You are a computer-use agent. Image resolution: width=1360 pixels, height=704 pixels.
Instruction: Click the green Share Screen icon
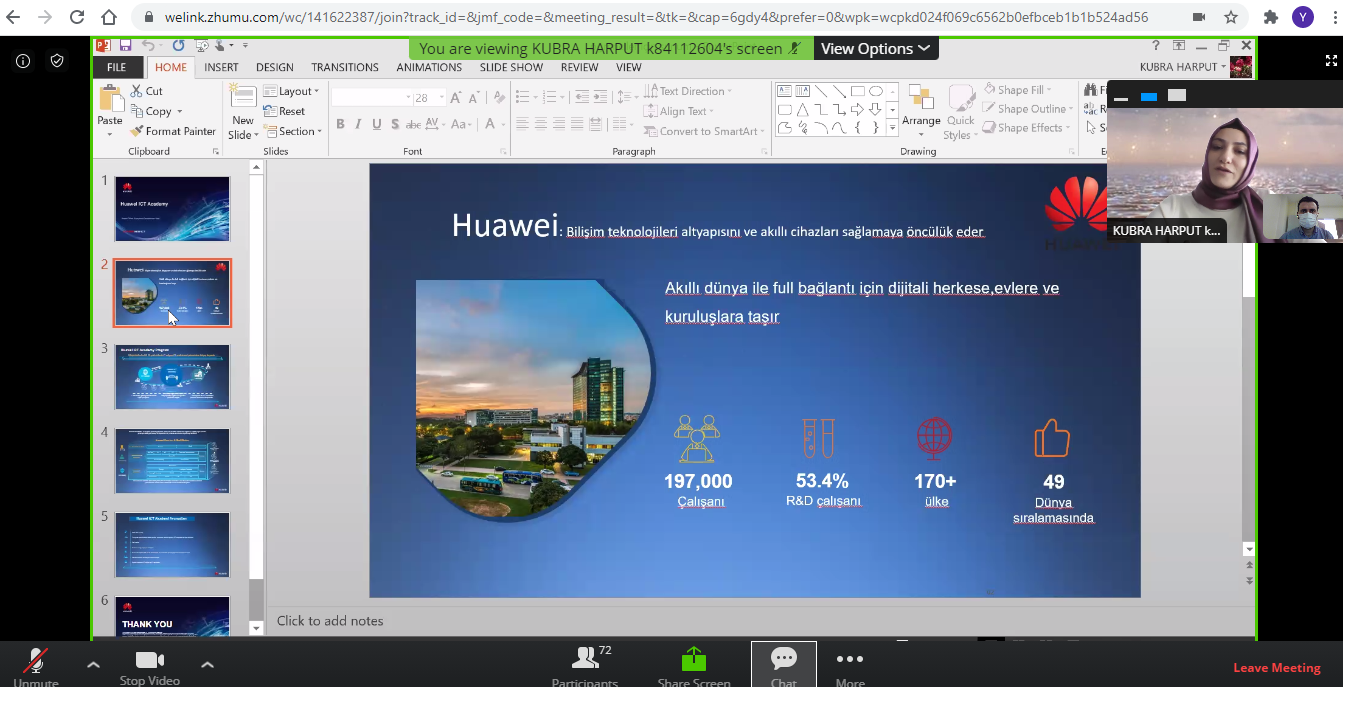pos(693,659)
